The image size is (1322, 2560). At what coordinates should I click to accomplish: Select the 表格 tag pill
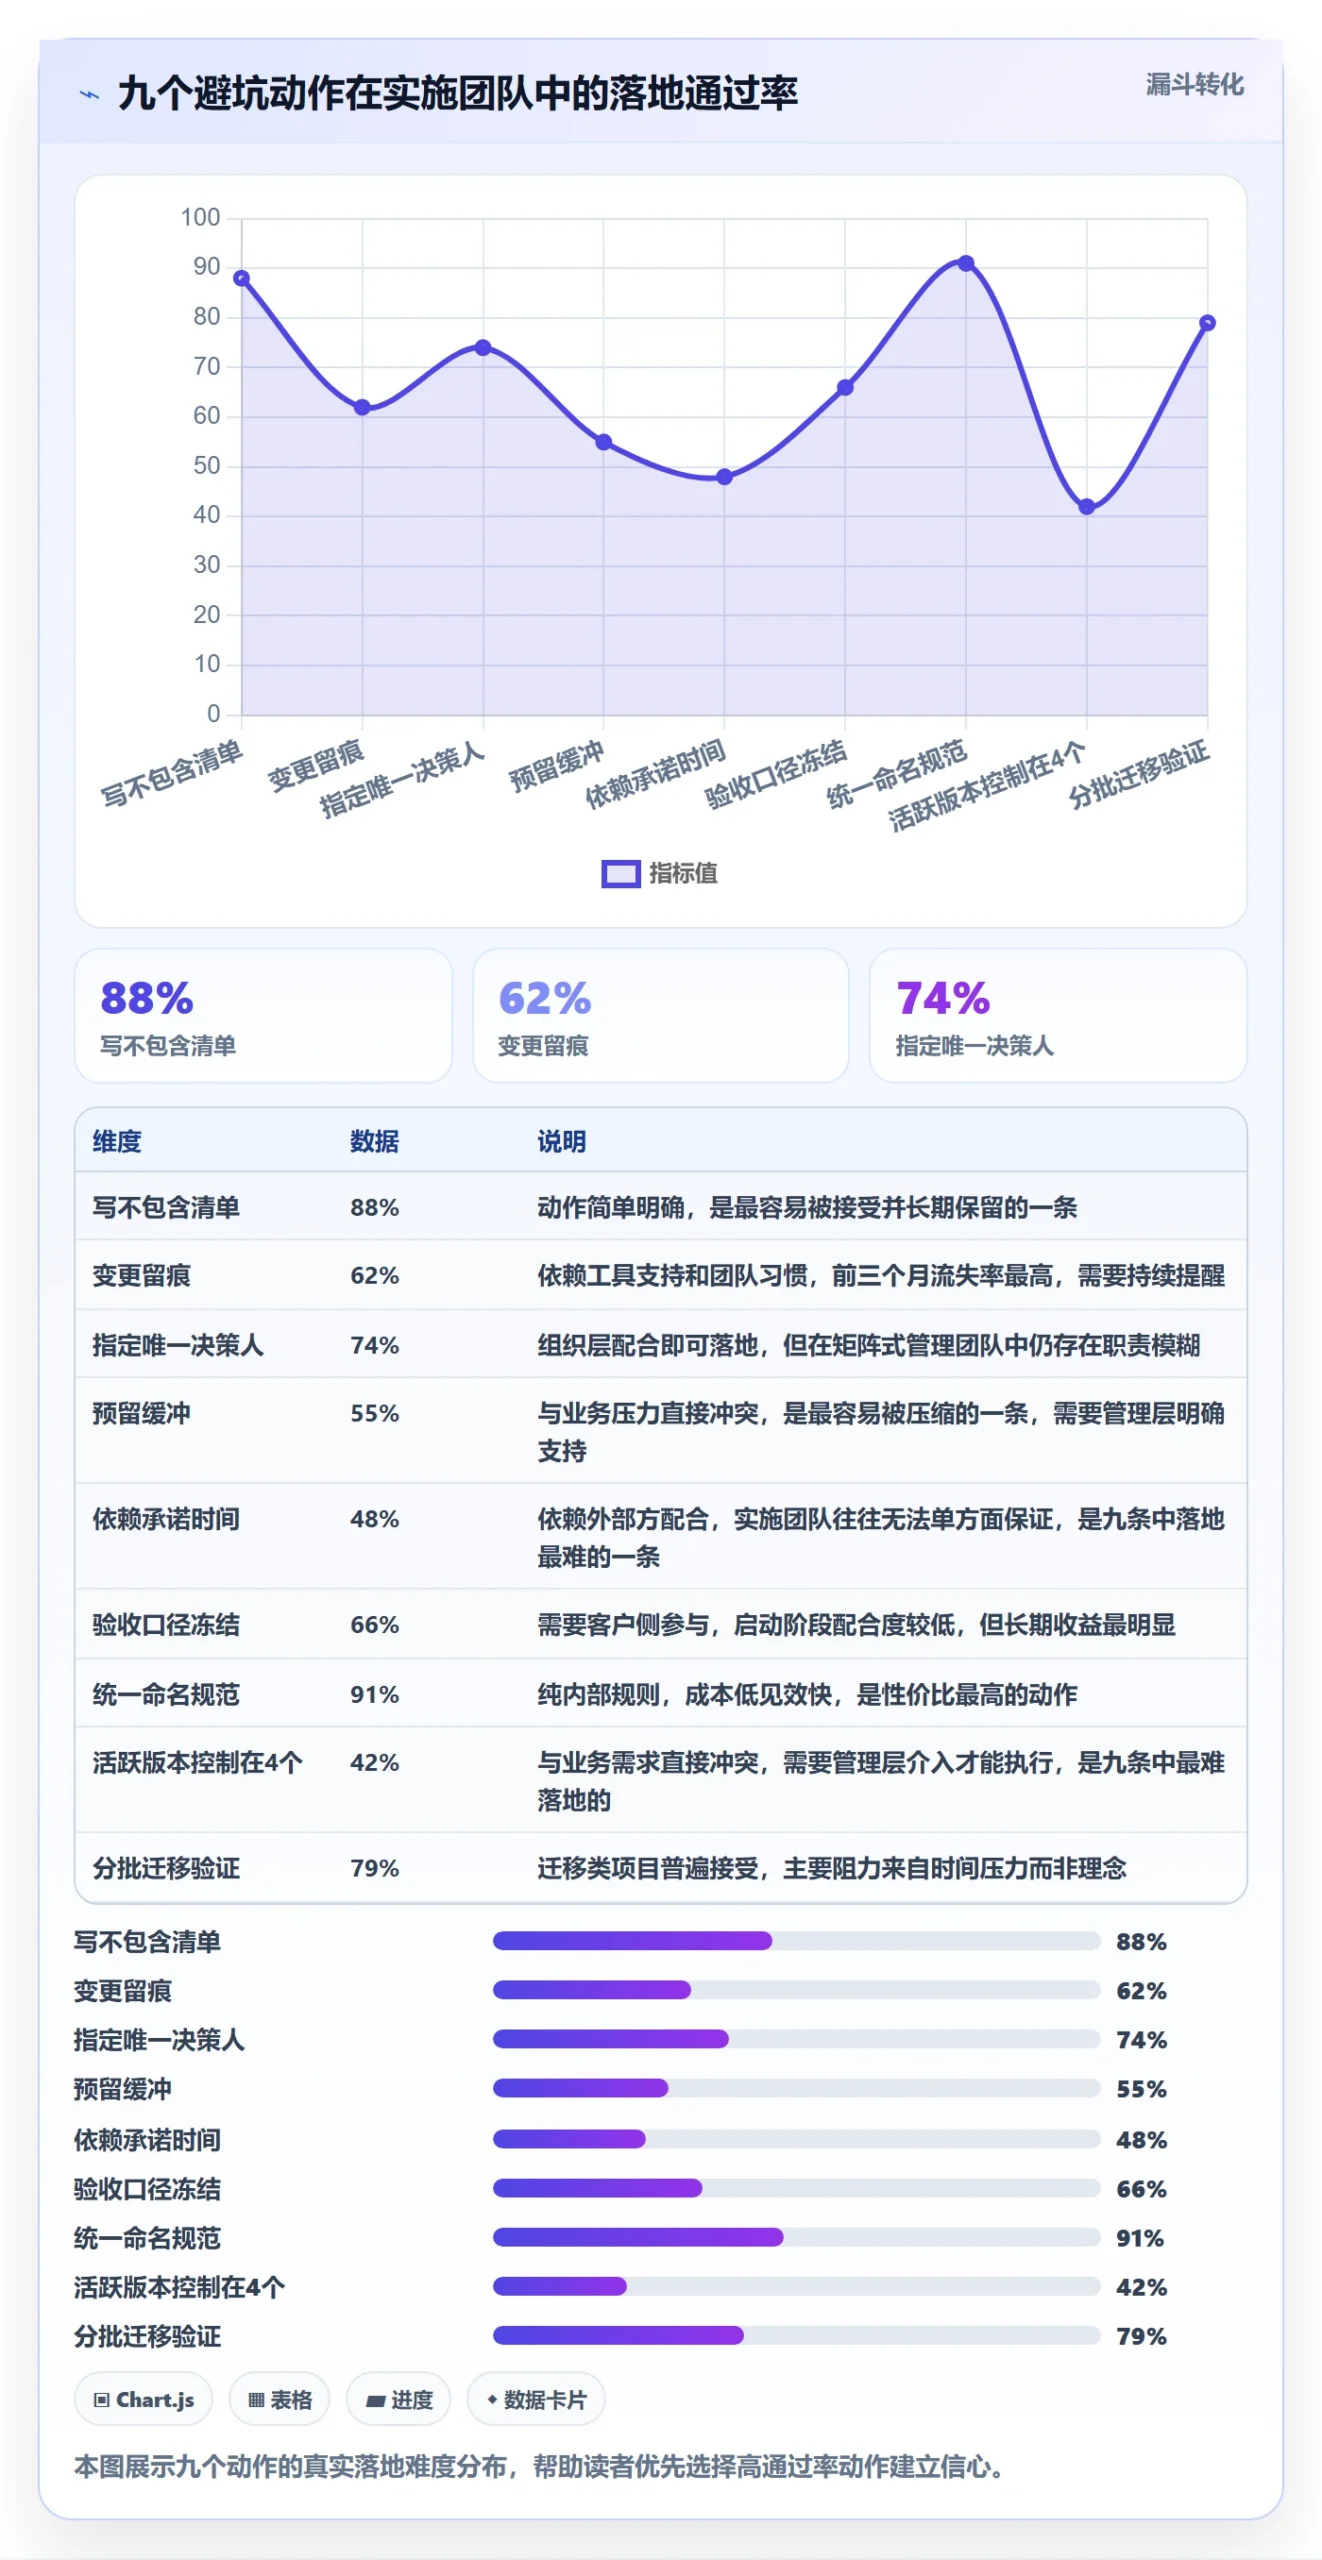click(x=279, y=2399)
